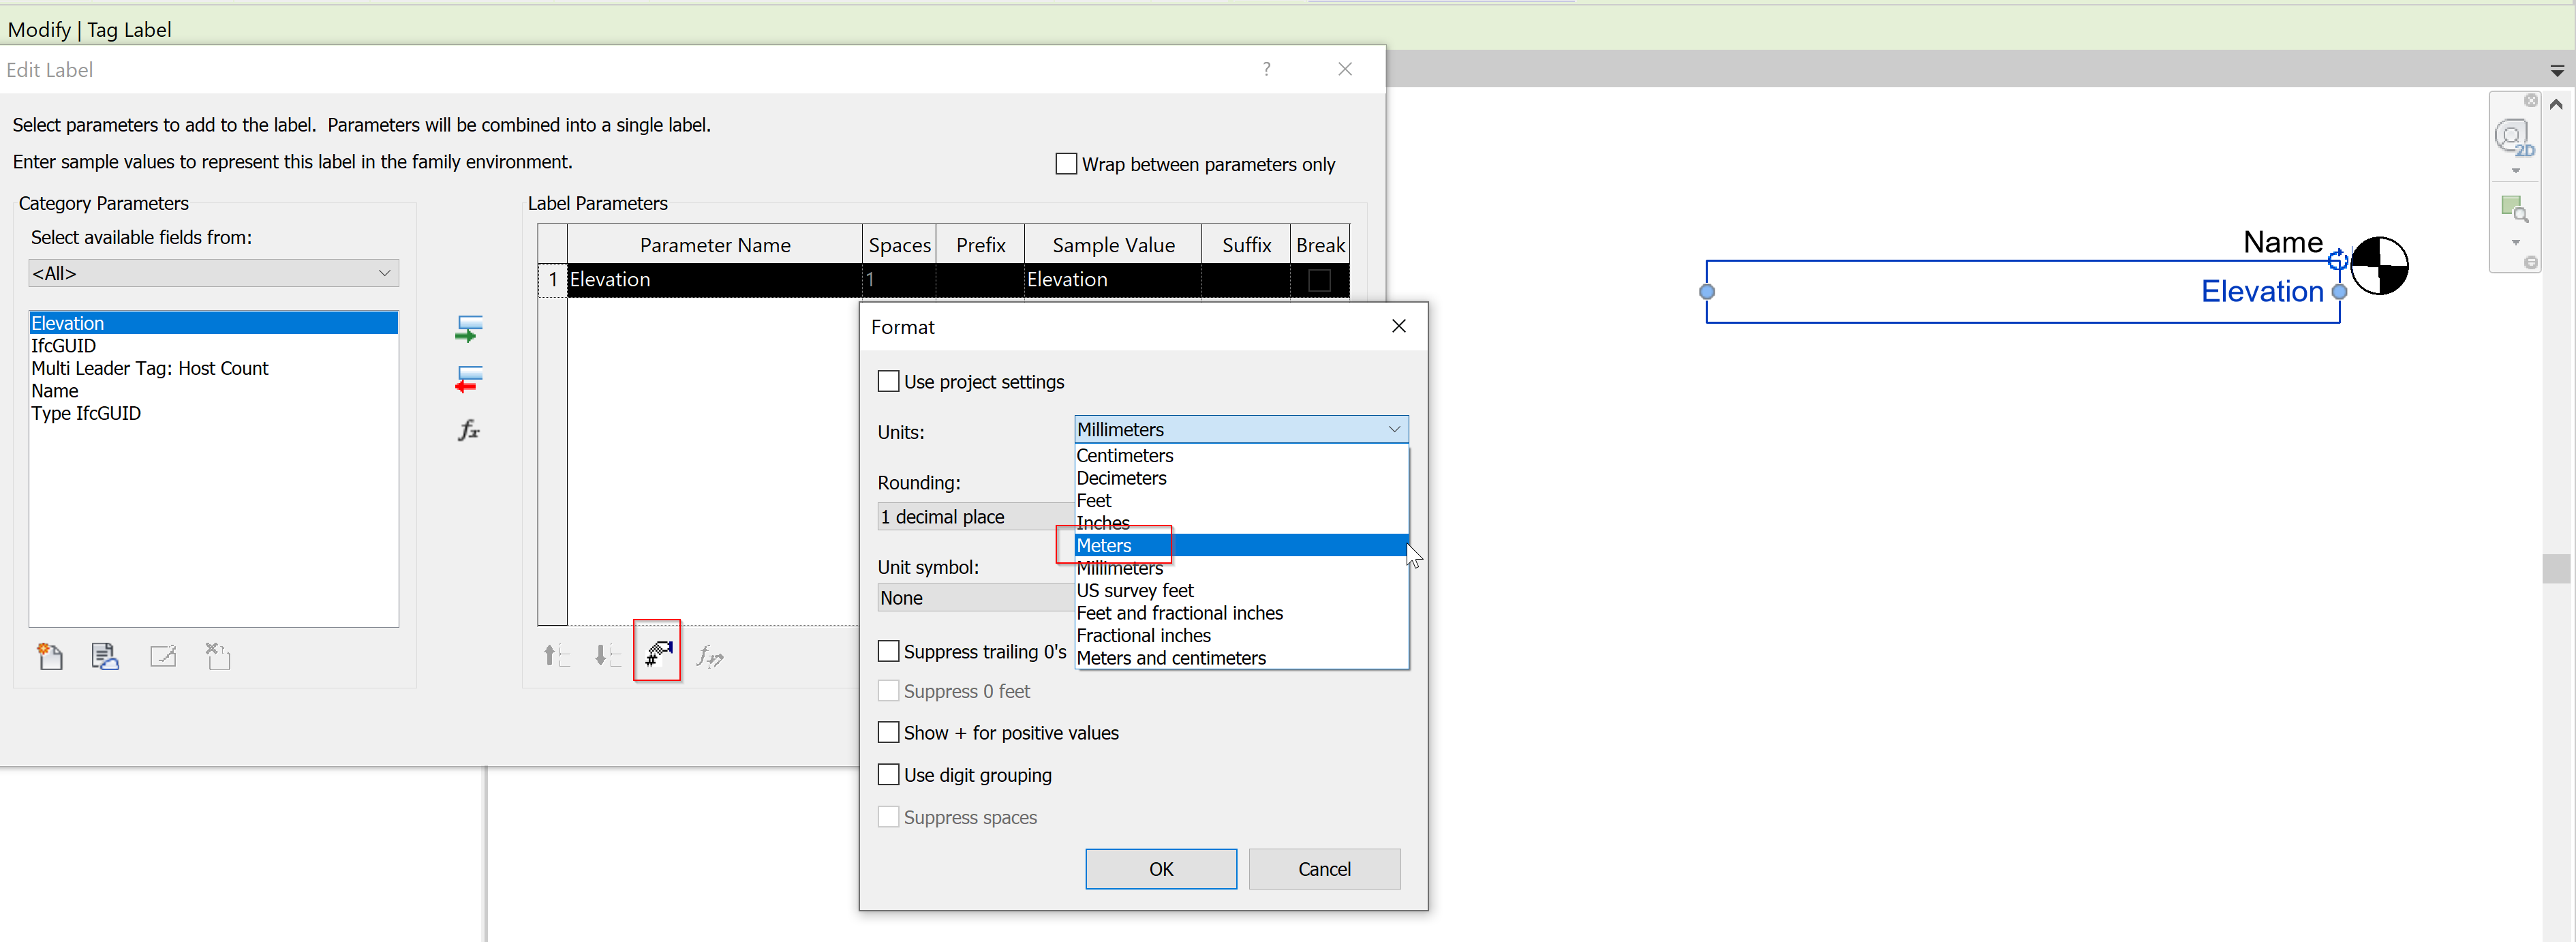The width and height of the screenshot is (2576, 942).
Task: Click the edit units format icon
Action: point(657,653)
